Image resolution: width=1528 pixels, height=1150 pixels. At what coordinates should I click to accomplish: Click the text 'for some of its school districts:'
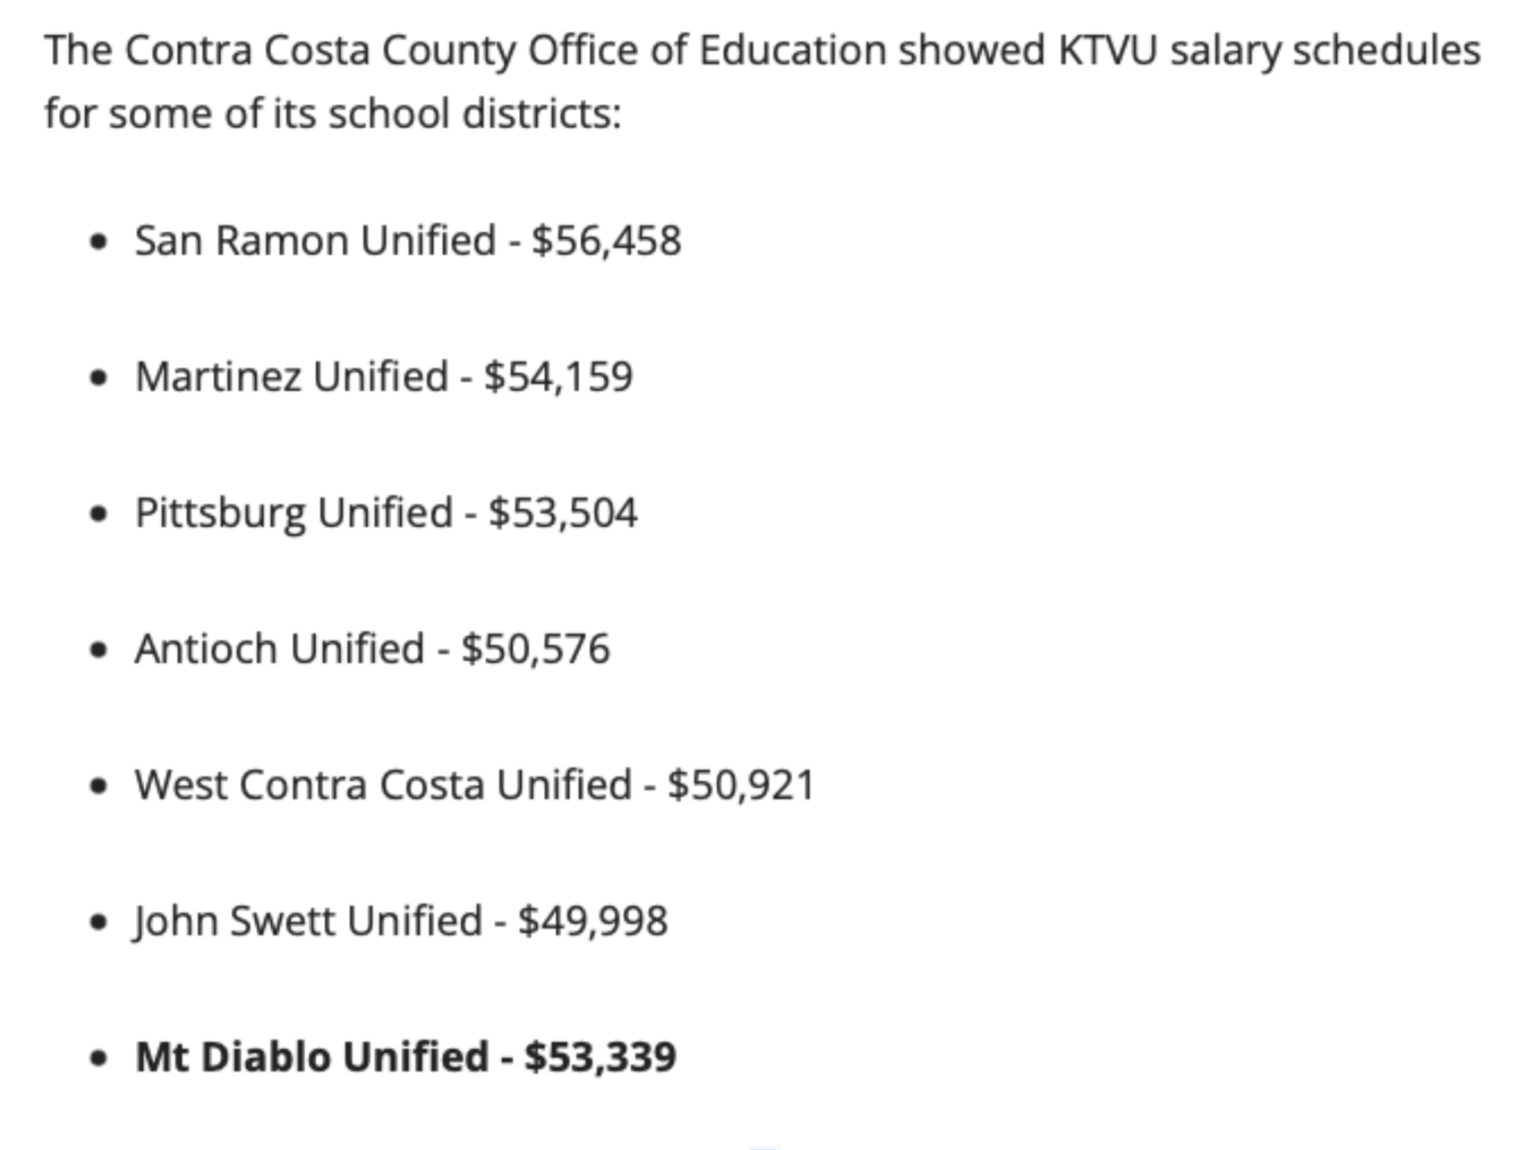coord(333,113)
